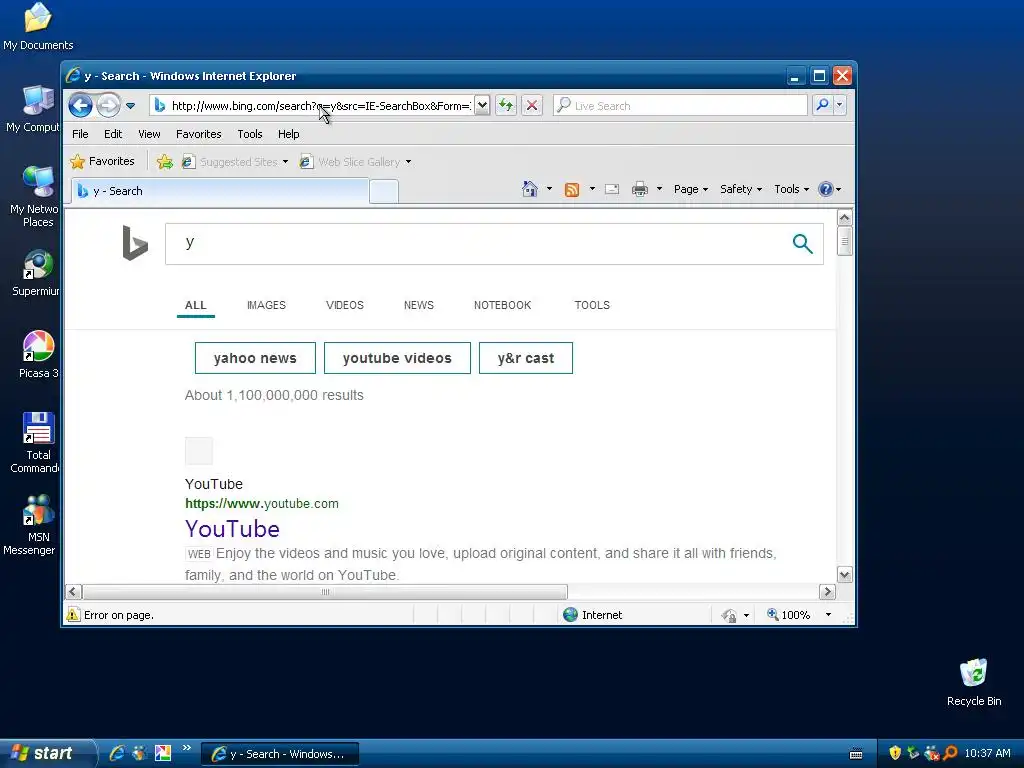Click the Bing search text field
This screenshot has width=1024, height=768.
pos(475,244)
